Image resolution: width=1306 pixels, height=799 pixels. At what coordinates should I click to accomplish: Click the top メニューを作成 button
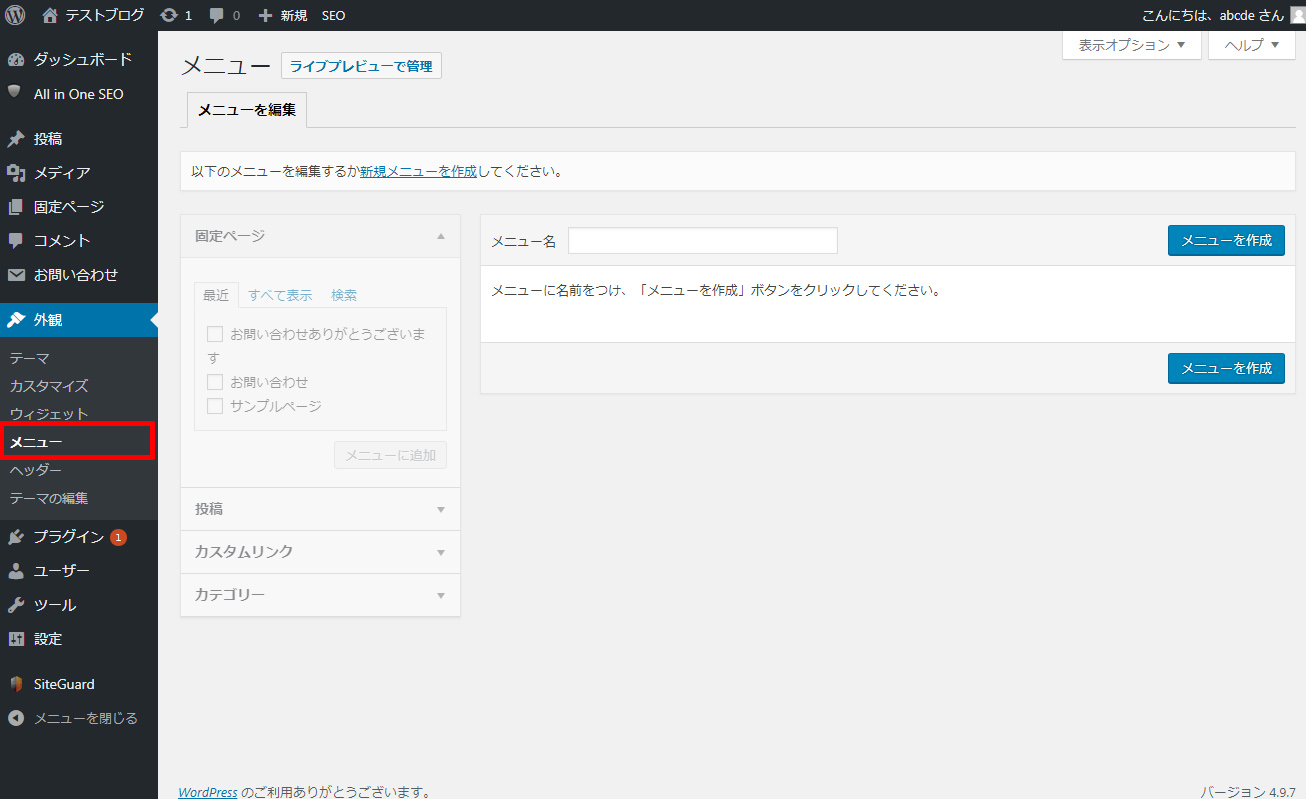(1226, 241)
